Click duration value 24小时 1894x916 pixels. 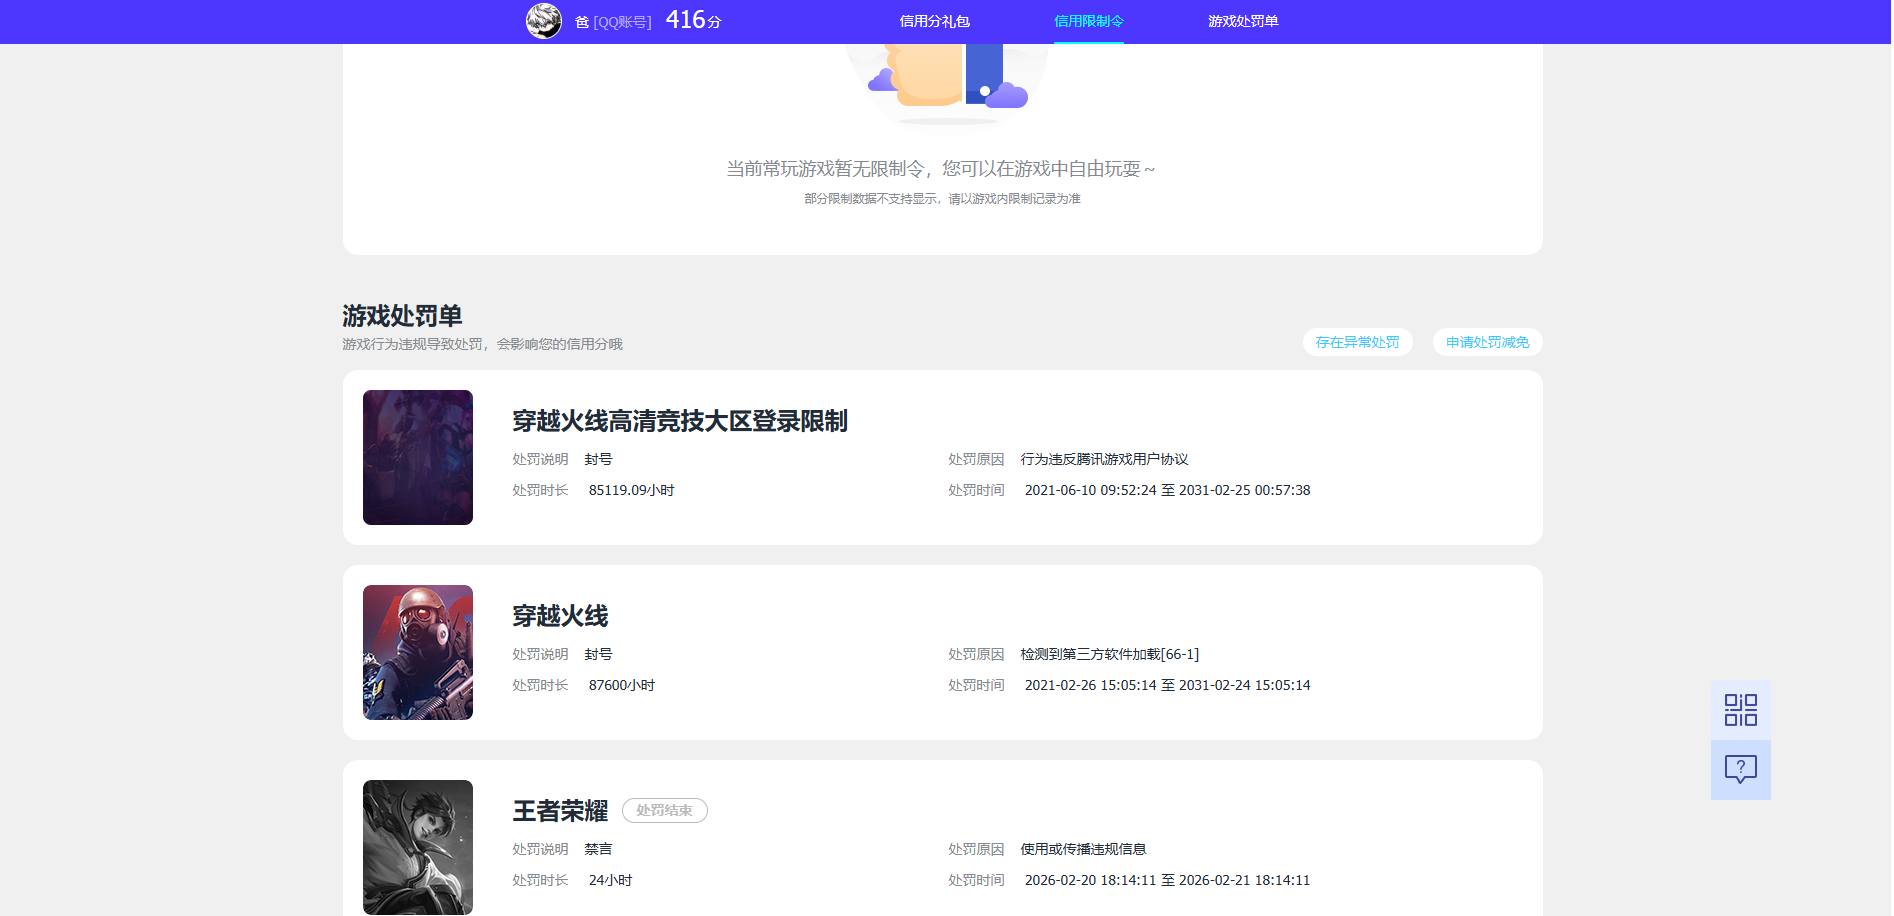[610, 880]
